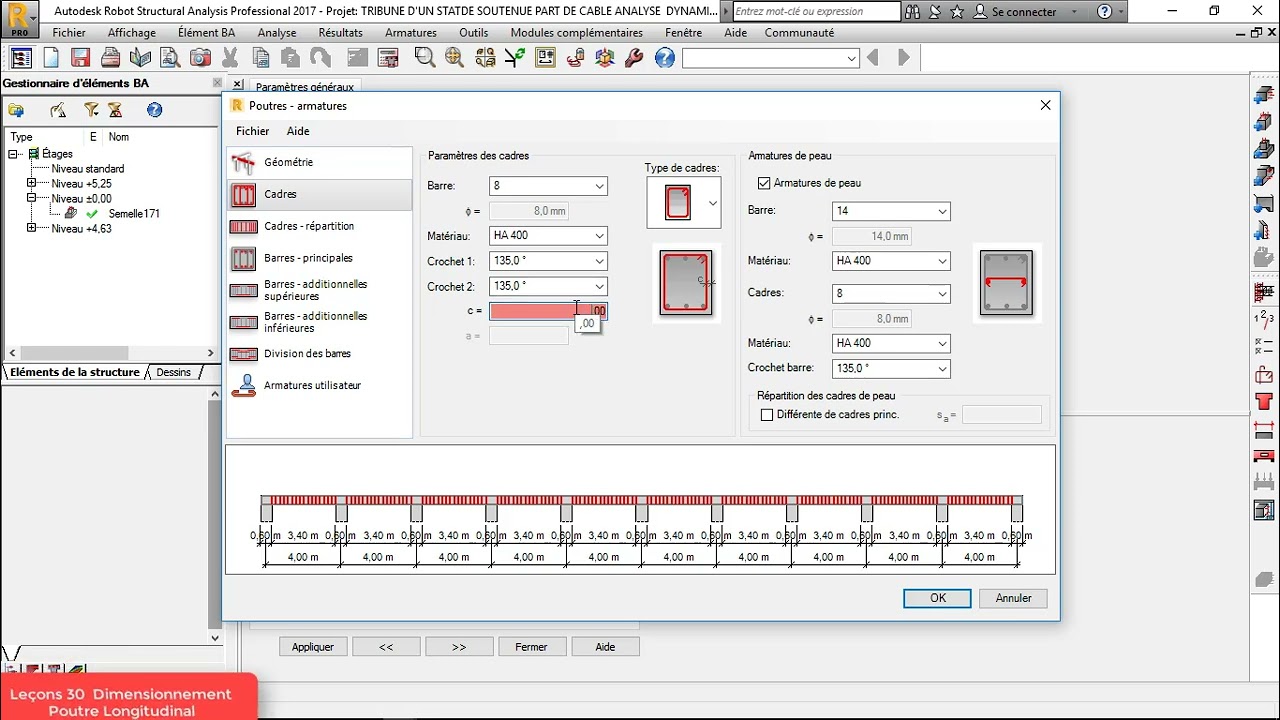1280x720 pixels.
Task: Open Barres - principales section
Action: tap(319, 258)
